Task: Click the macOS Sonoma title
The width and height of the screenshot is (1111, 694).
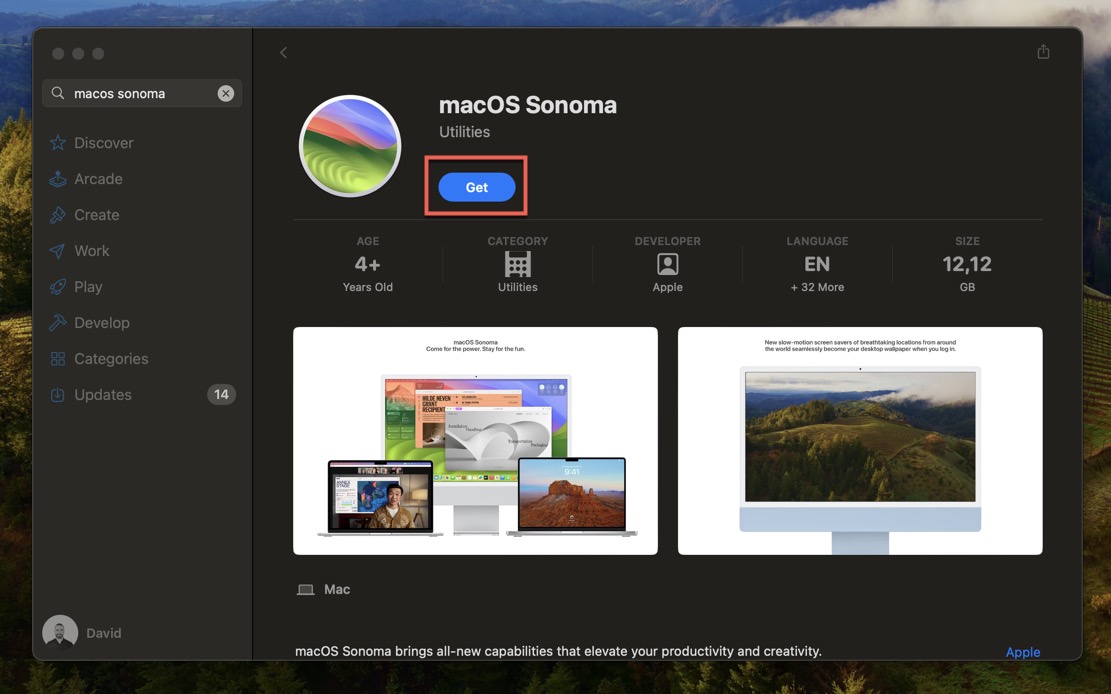Action: (527, 105)
